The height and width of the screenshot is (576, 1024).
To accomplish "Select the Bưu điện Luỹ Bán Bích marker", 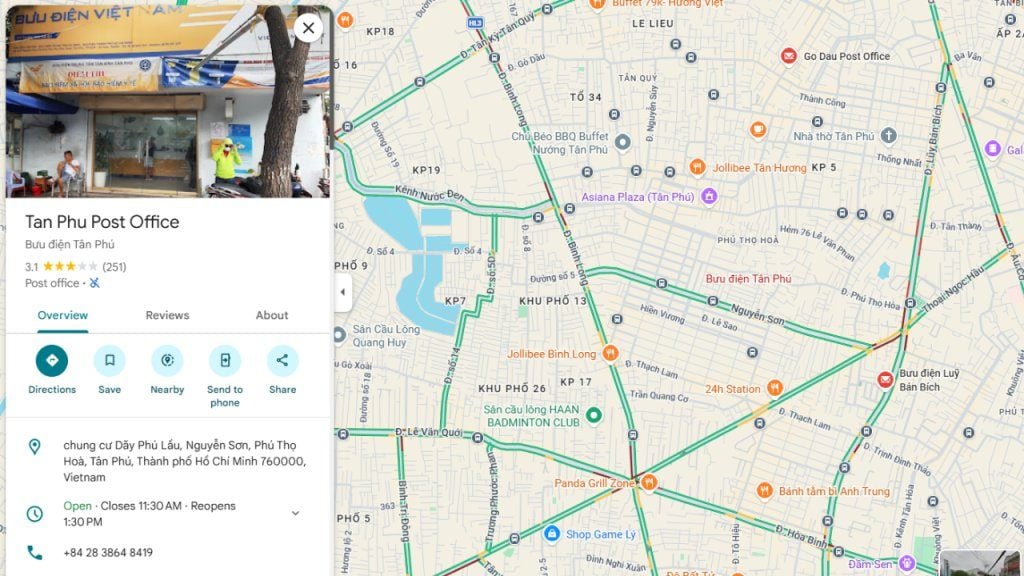I will click(x=885, y=380).
